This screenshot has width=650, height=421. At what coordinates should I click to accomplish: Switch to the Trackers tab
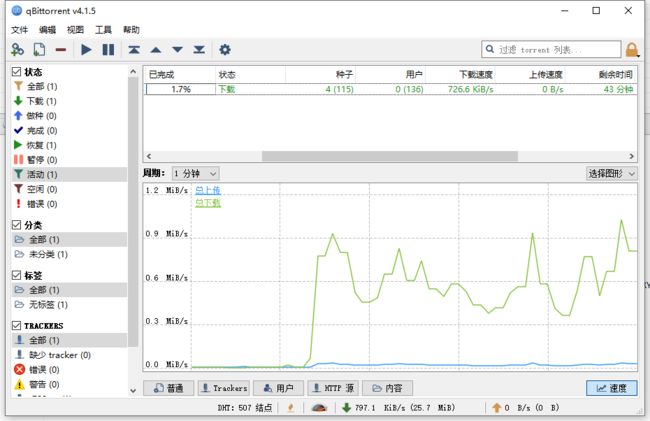[x=223, y=388]
